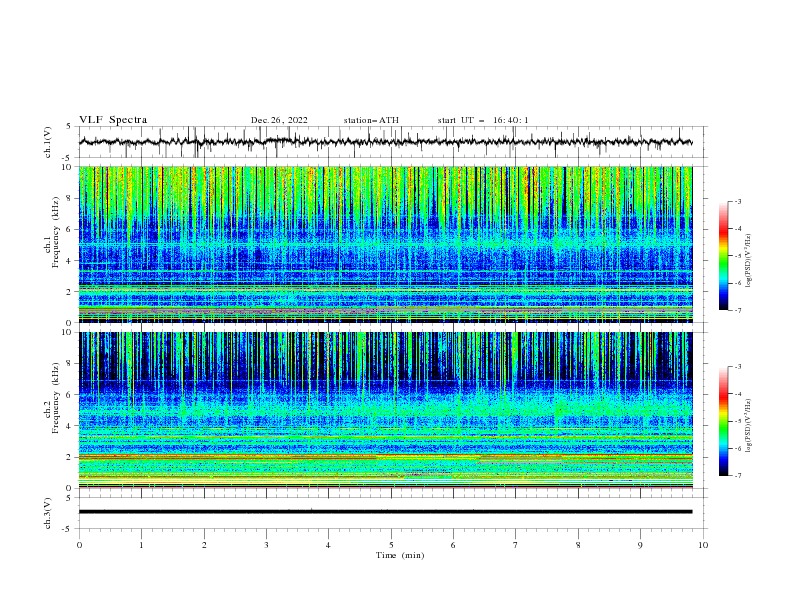Click the ch.1 voltage waveform trace

tap(385, 142)
